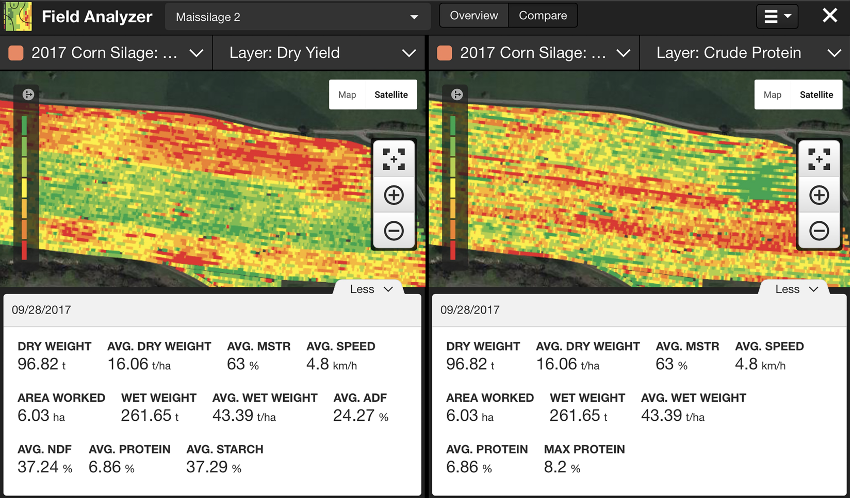Viewport: 850px width, 498px height.
Task: Select the Overview tab
Action: pyautogui.click(x=474, y=16)
